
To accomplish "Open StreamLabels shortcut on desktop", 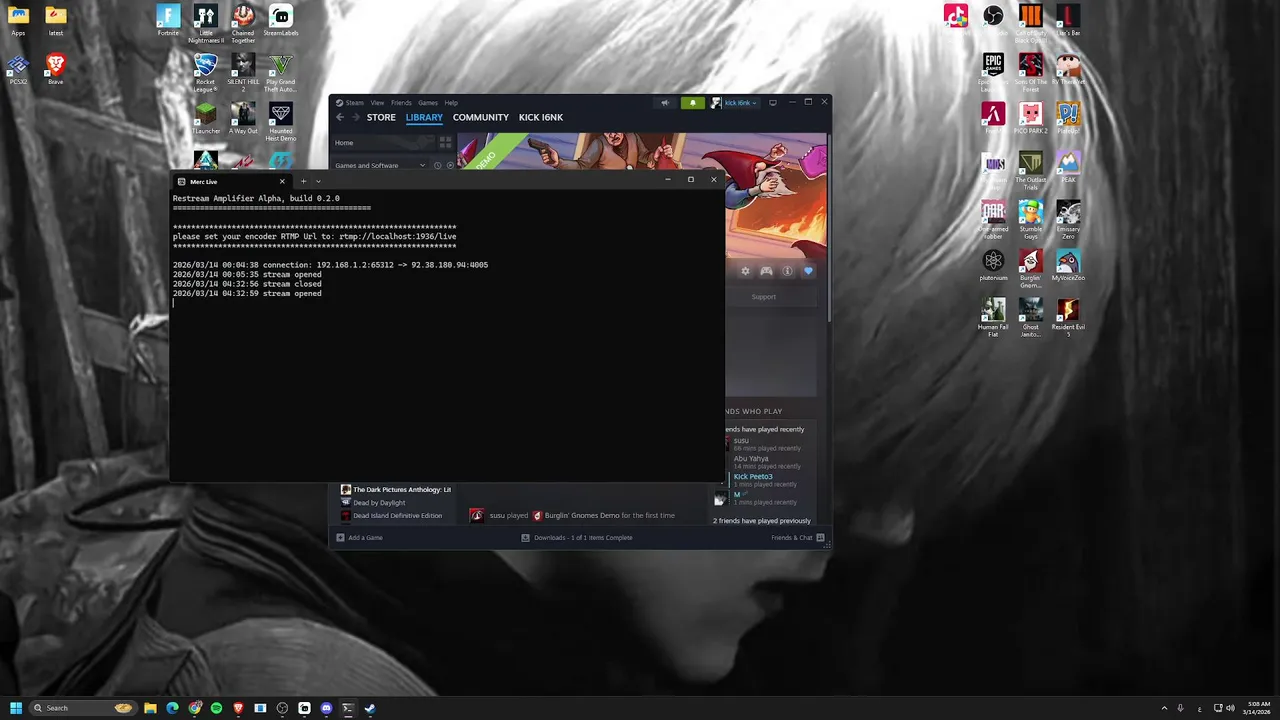I will 281,20.
